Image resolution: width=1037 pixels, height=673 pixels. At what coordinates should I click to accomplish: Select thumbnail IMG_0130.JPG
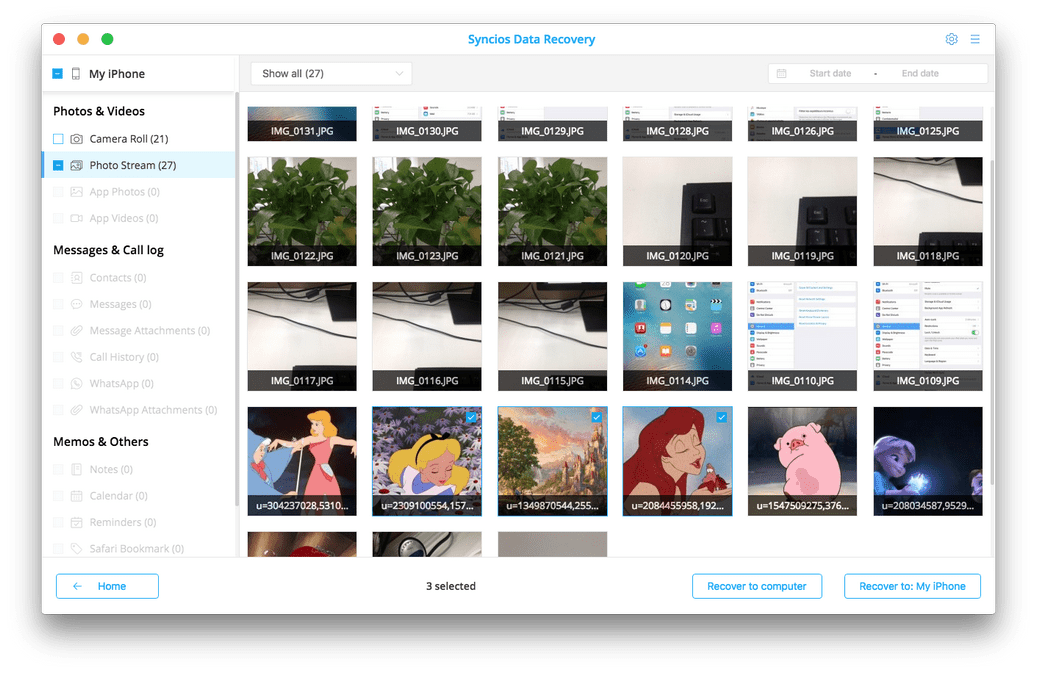tap(427, 124)
